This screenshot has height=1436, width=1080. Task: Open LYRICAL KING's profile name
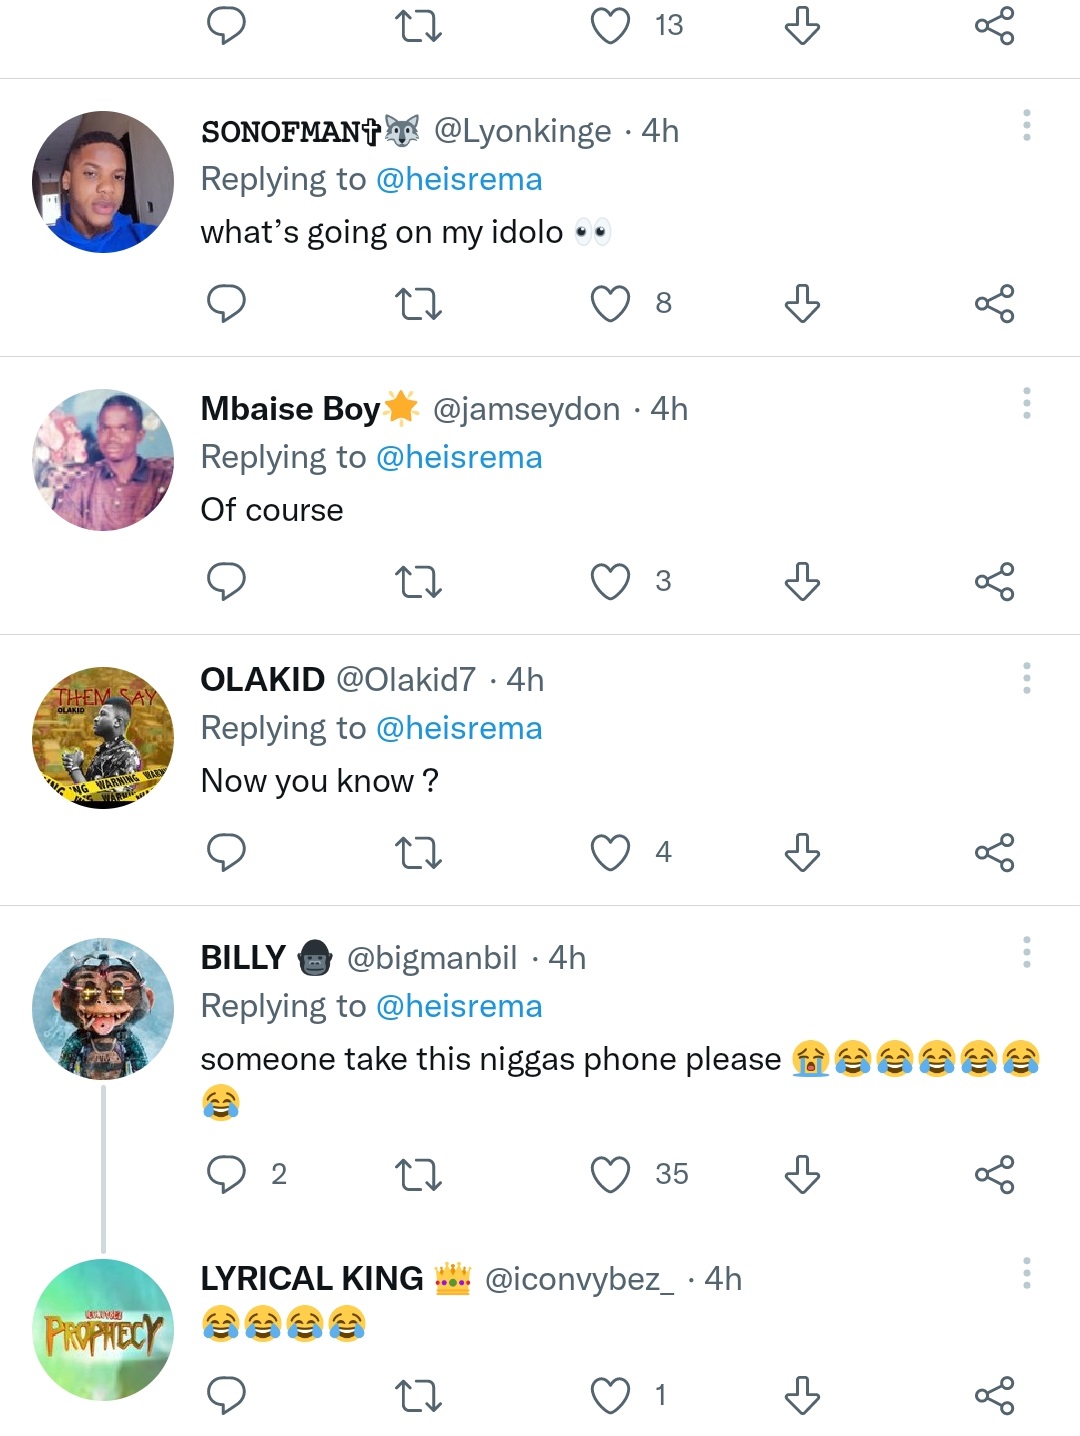[312, 1279]
